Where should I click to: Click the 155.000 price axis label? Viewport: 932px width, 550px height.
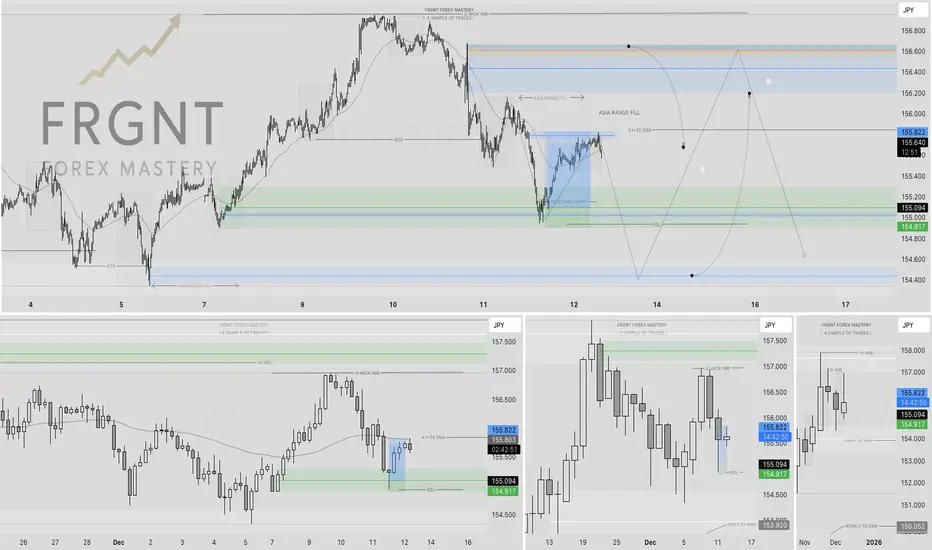pyautogui.click(x=913, y=218)
